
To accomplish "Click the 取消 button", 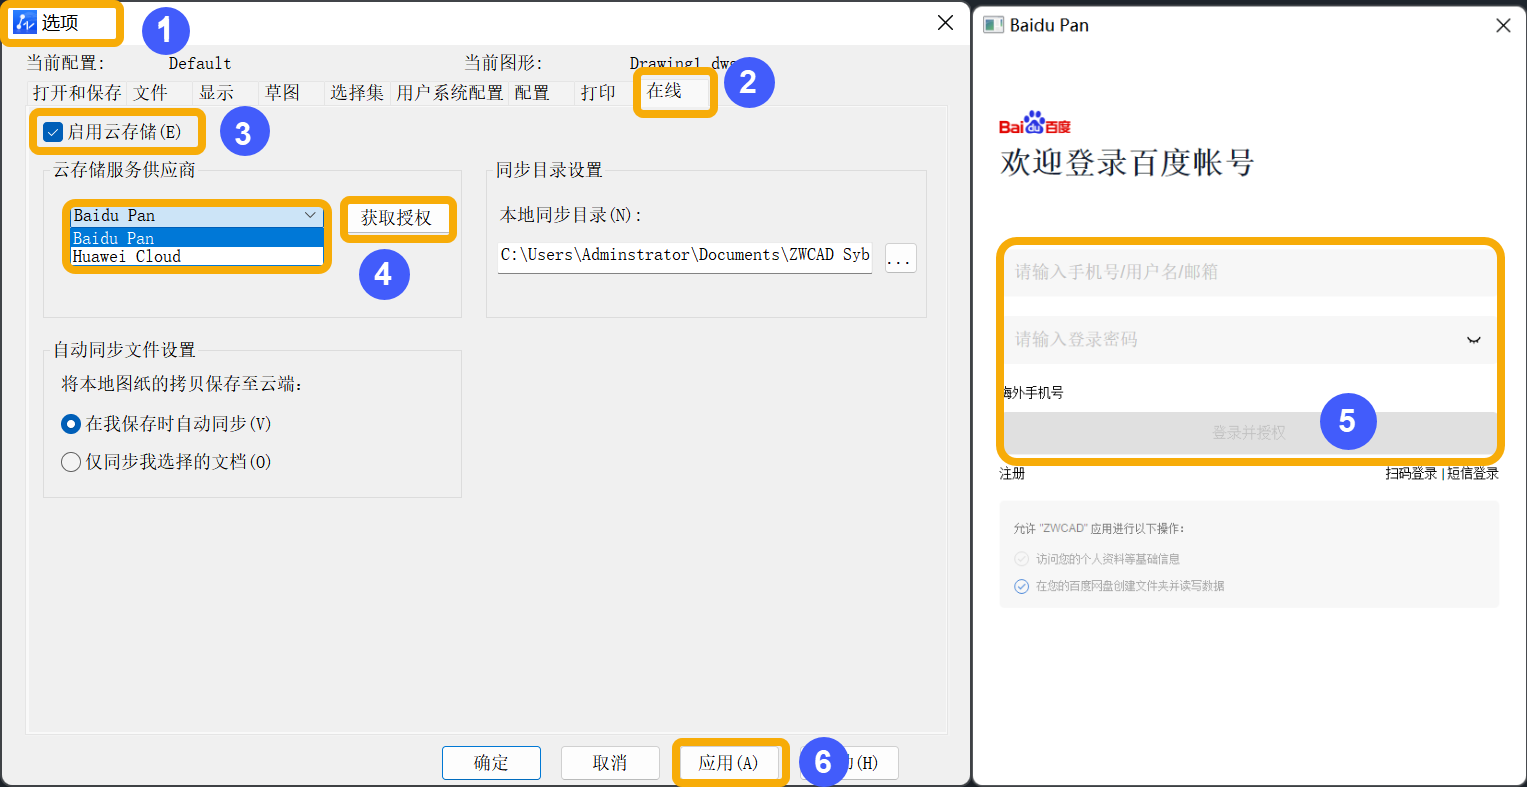I will (610, 763).
